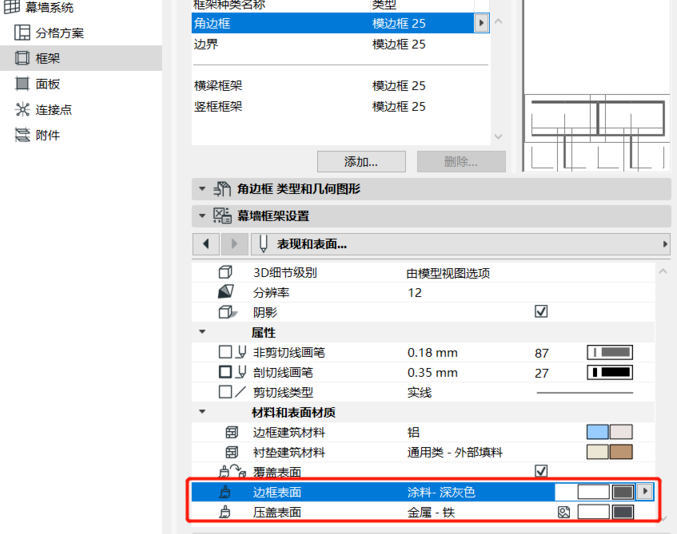
Task: Go to next settings page arrow
Action: [x=234, y=244]
